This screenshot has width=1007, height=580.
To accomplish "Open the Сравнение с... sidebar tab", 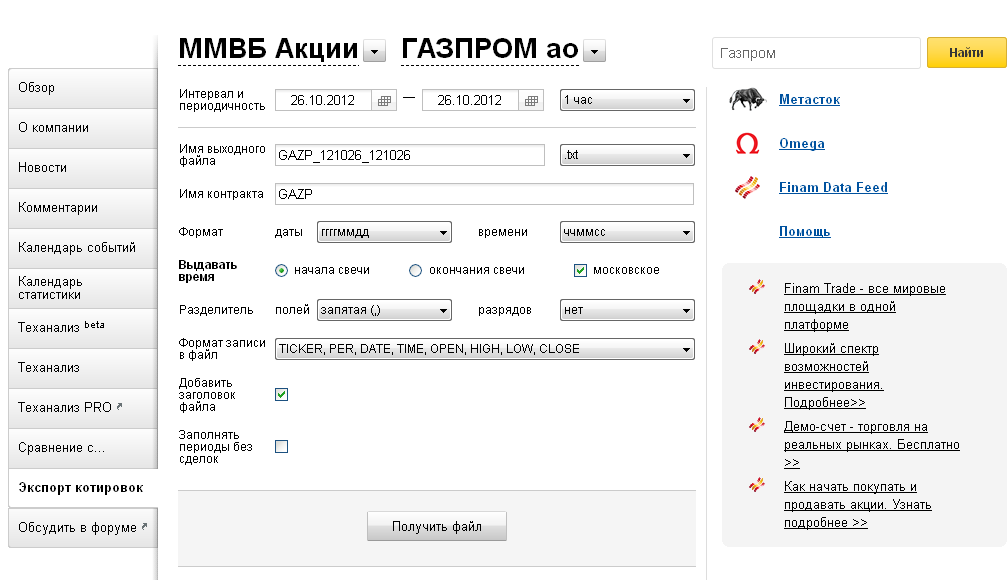I will [x=83, y=448].
